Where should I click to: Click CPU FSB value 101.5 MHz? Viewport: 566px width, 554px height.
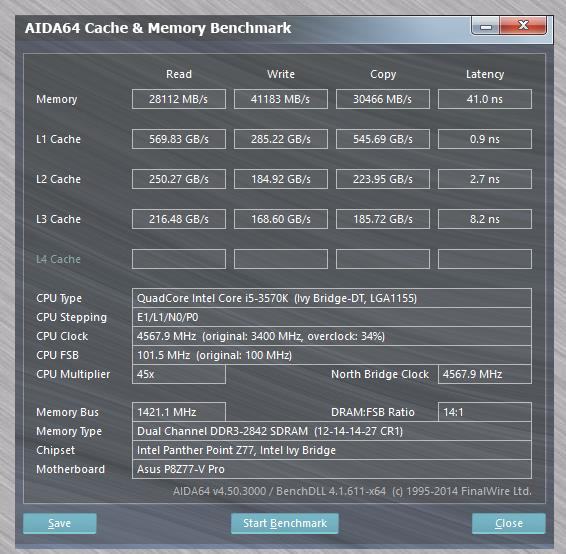coord(332,355)
